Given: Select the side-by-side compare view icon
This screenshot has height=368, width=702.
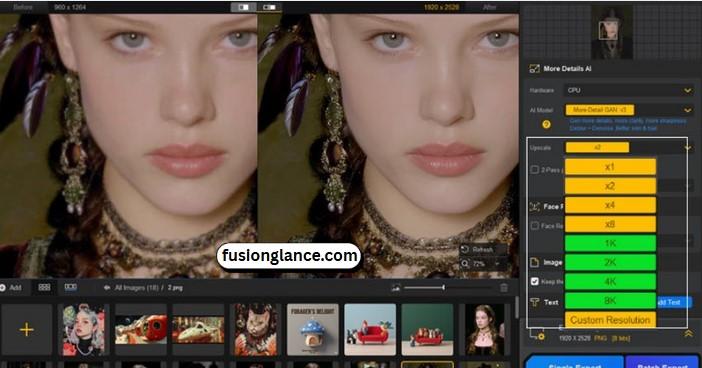Looking at the screenshot, I should tap(269, 7).
